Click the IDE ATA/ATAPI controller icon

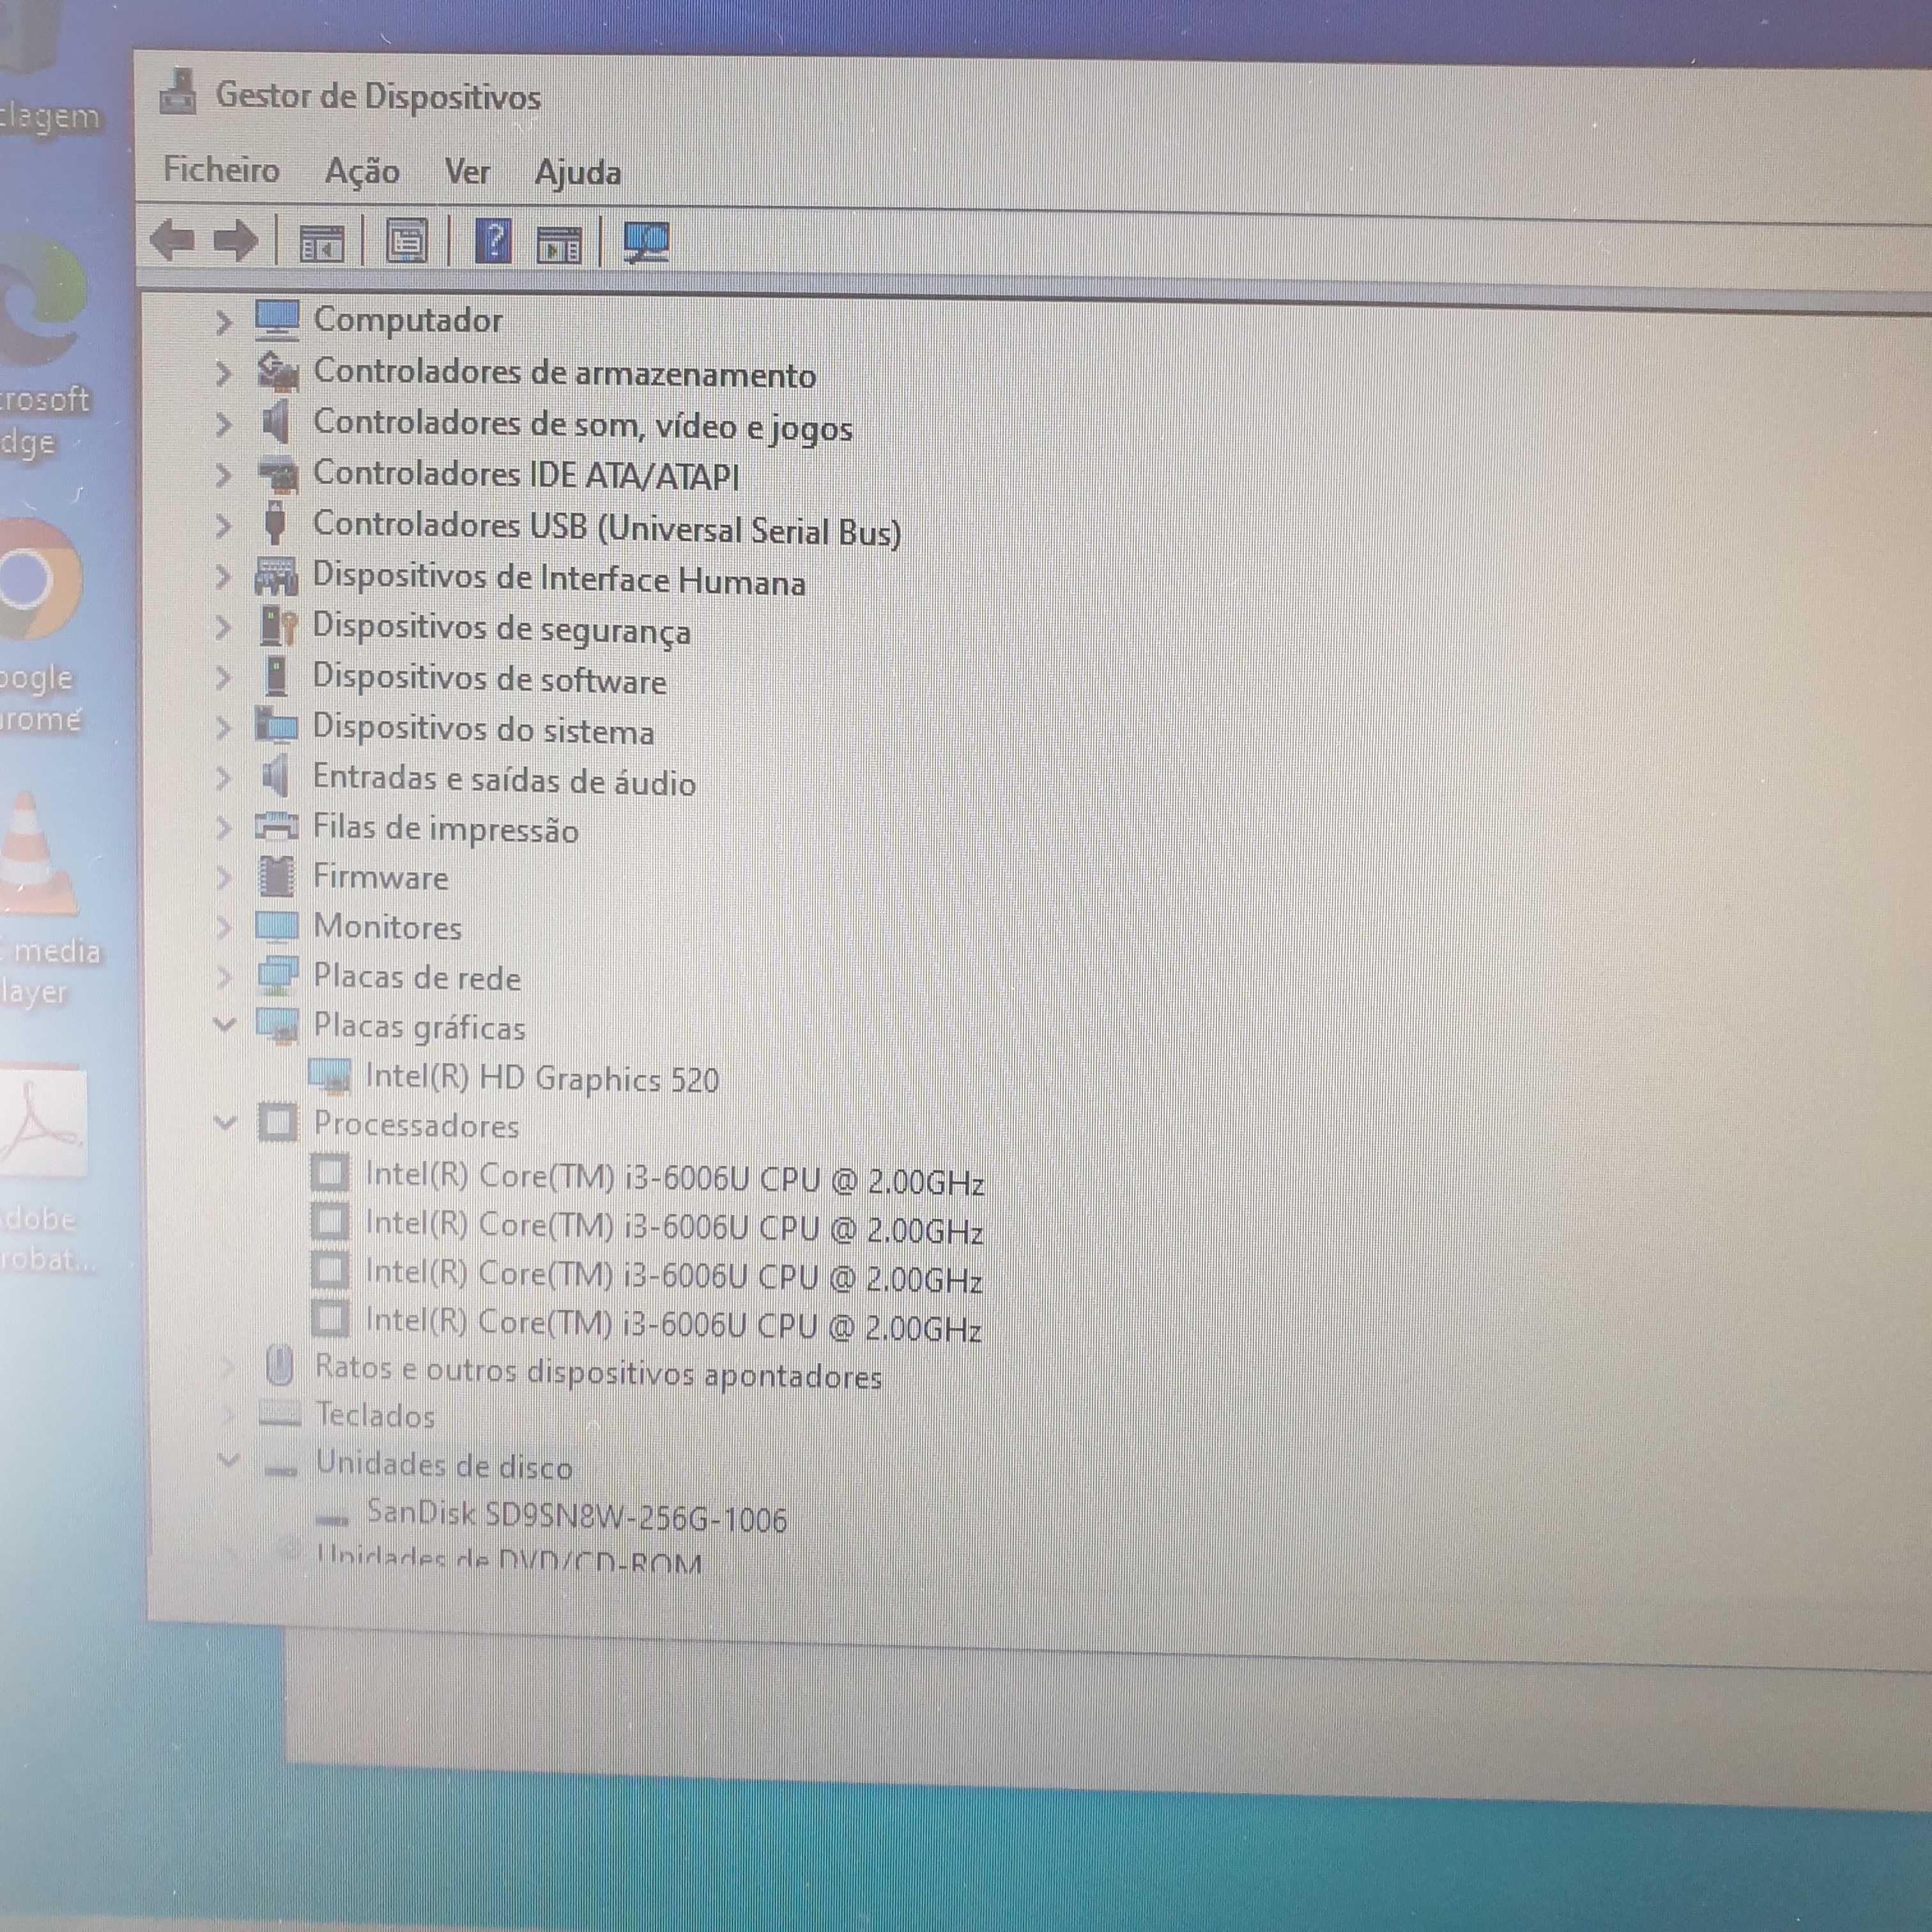click(x=277, y=474)
